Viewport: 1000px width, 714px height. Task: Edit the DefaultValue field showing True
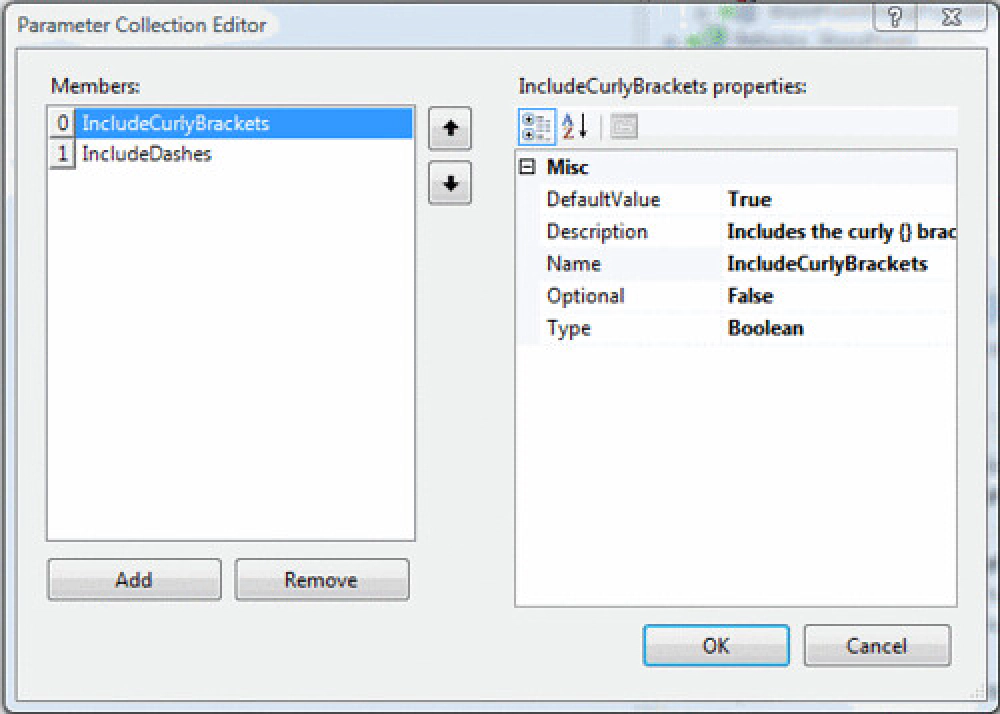(839, 200)
